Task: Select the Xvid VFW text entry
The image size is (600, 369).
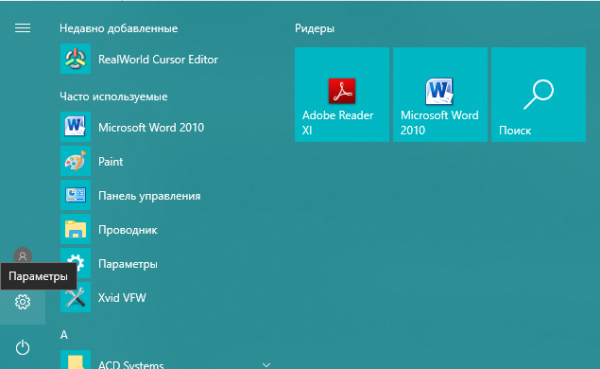Action: [x=122, y=298]
